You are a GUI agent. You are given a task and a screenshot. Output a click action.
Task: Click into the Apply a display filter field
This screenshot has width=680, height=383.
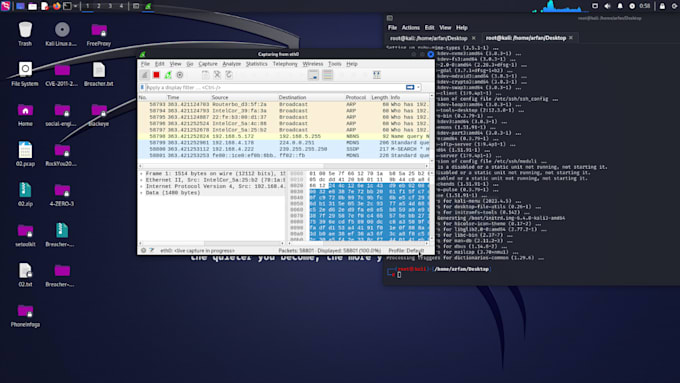(x=275, y=88)
